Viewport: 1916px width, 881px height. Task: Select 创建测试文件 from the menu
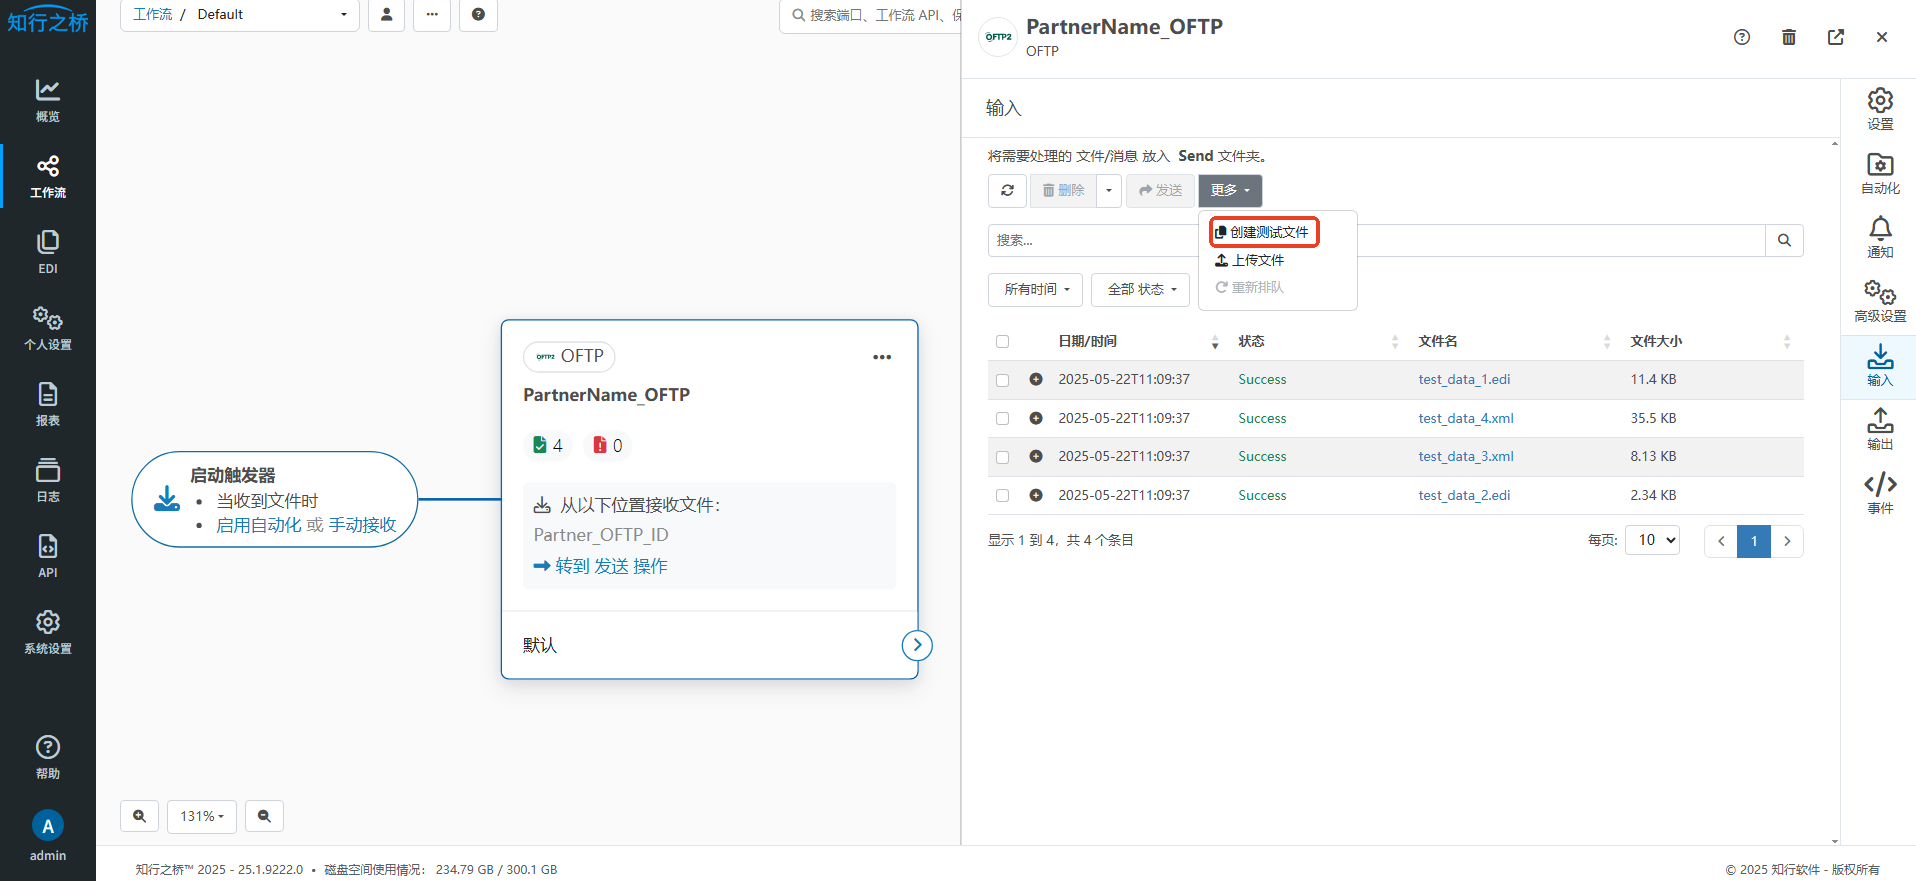coord(1264,232)
